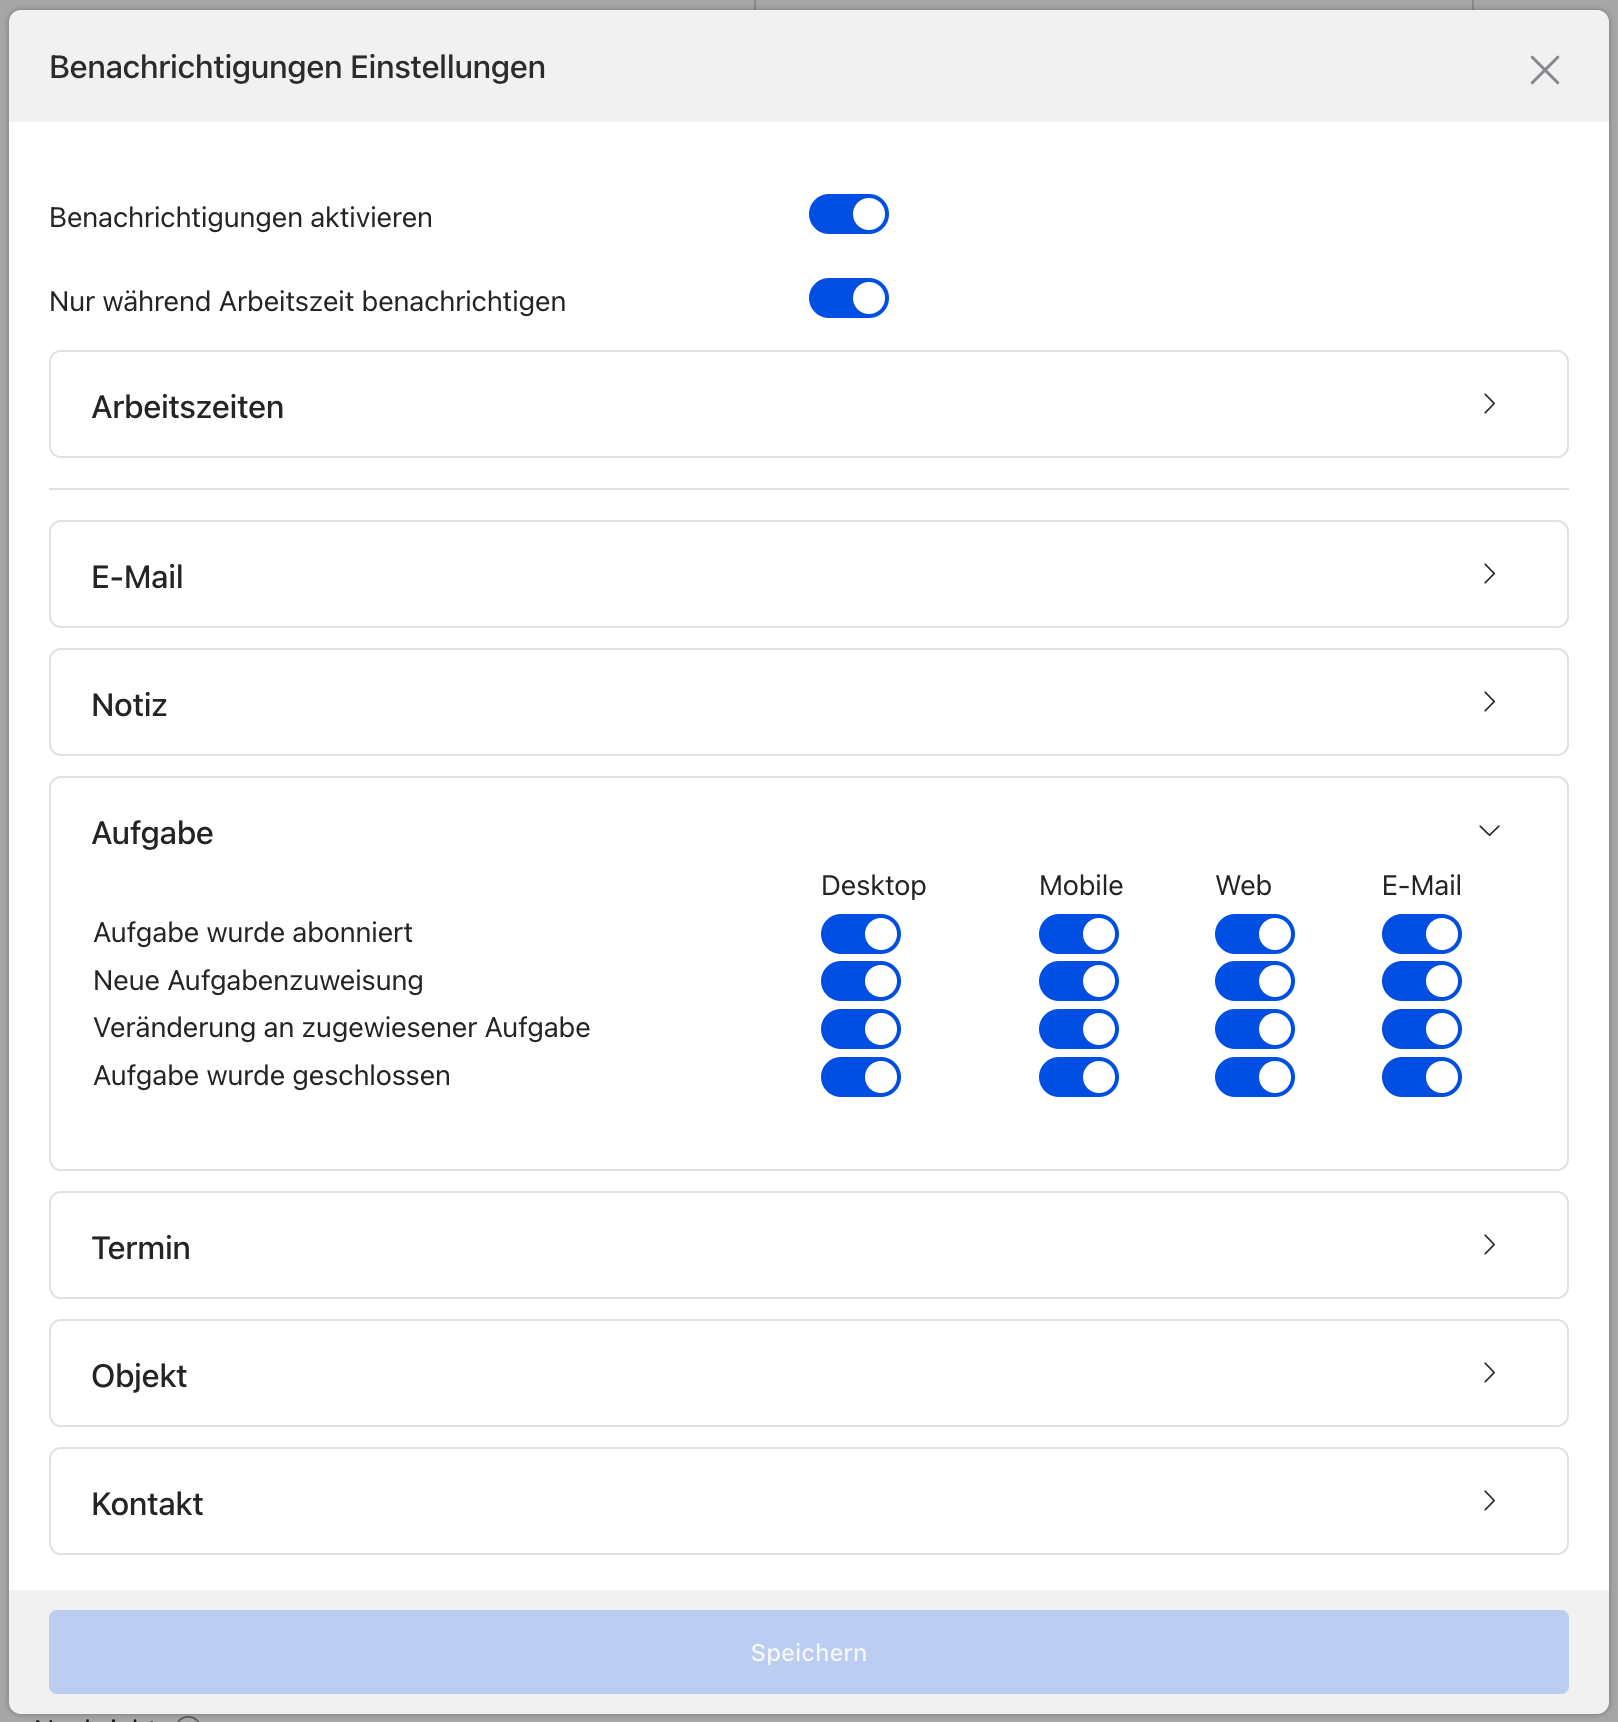Image resolution: width=1618 pixels, height=1722 pixels.
Task: Collapse the Aufgabe section chevron
Action: pyautogui.click(x=1489, y=831)
